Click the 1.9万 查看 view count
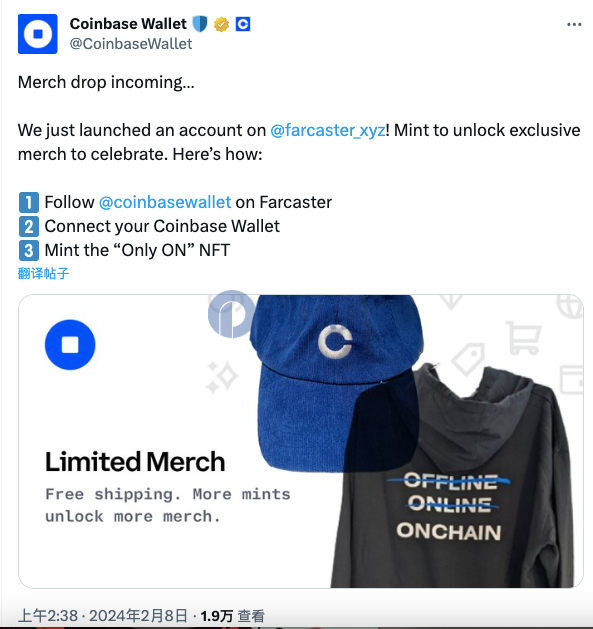Viewport: 593px width, 629px height. (232, 616)
